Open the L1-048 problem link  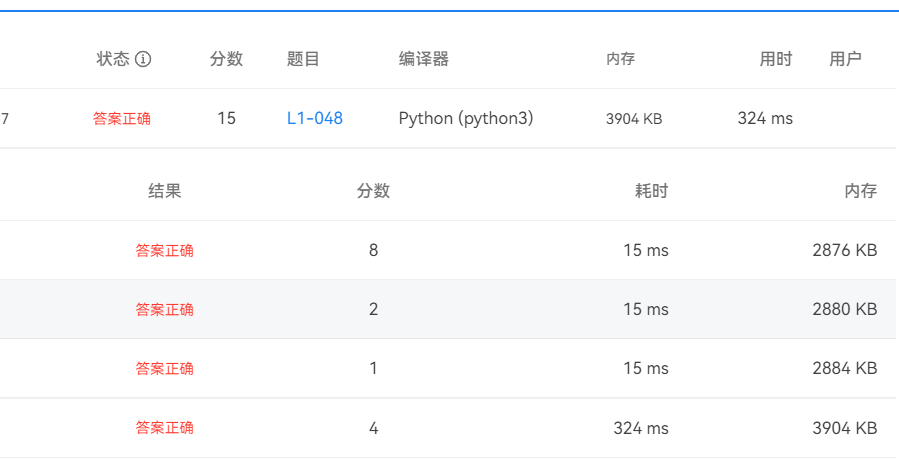[314, 118]
